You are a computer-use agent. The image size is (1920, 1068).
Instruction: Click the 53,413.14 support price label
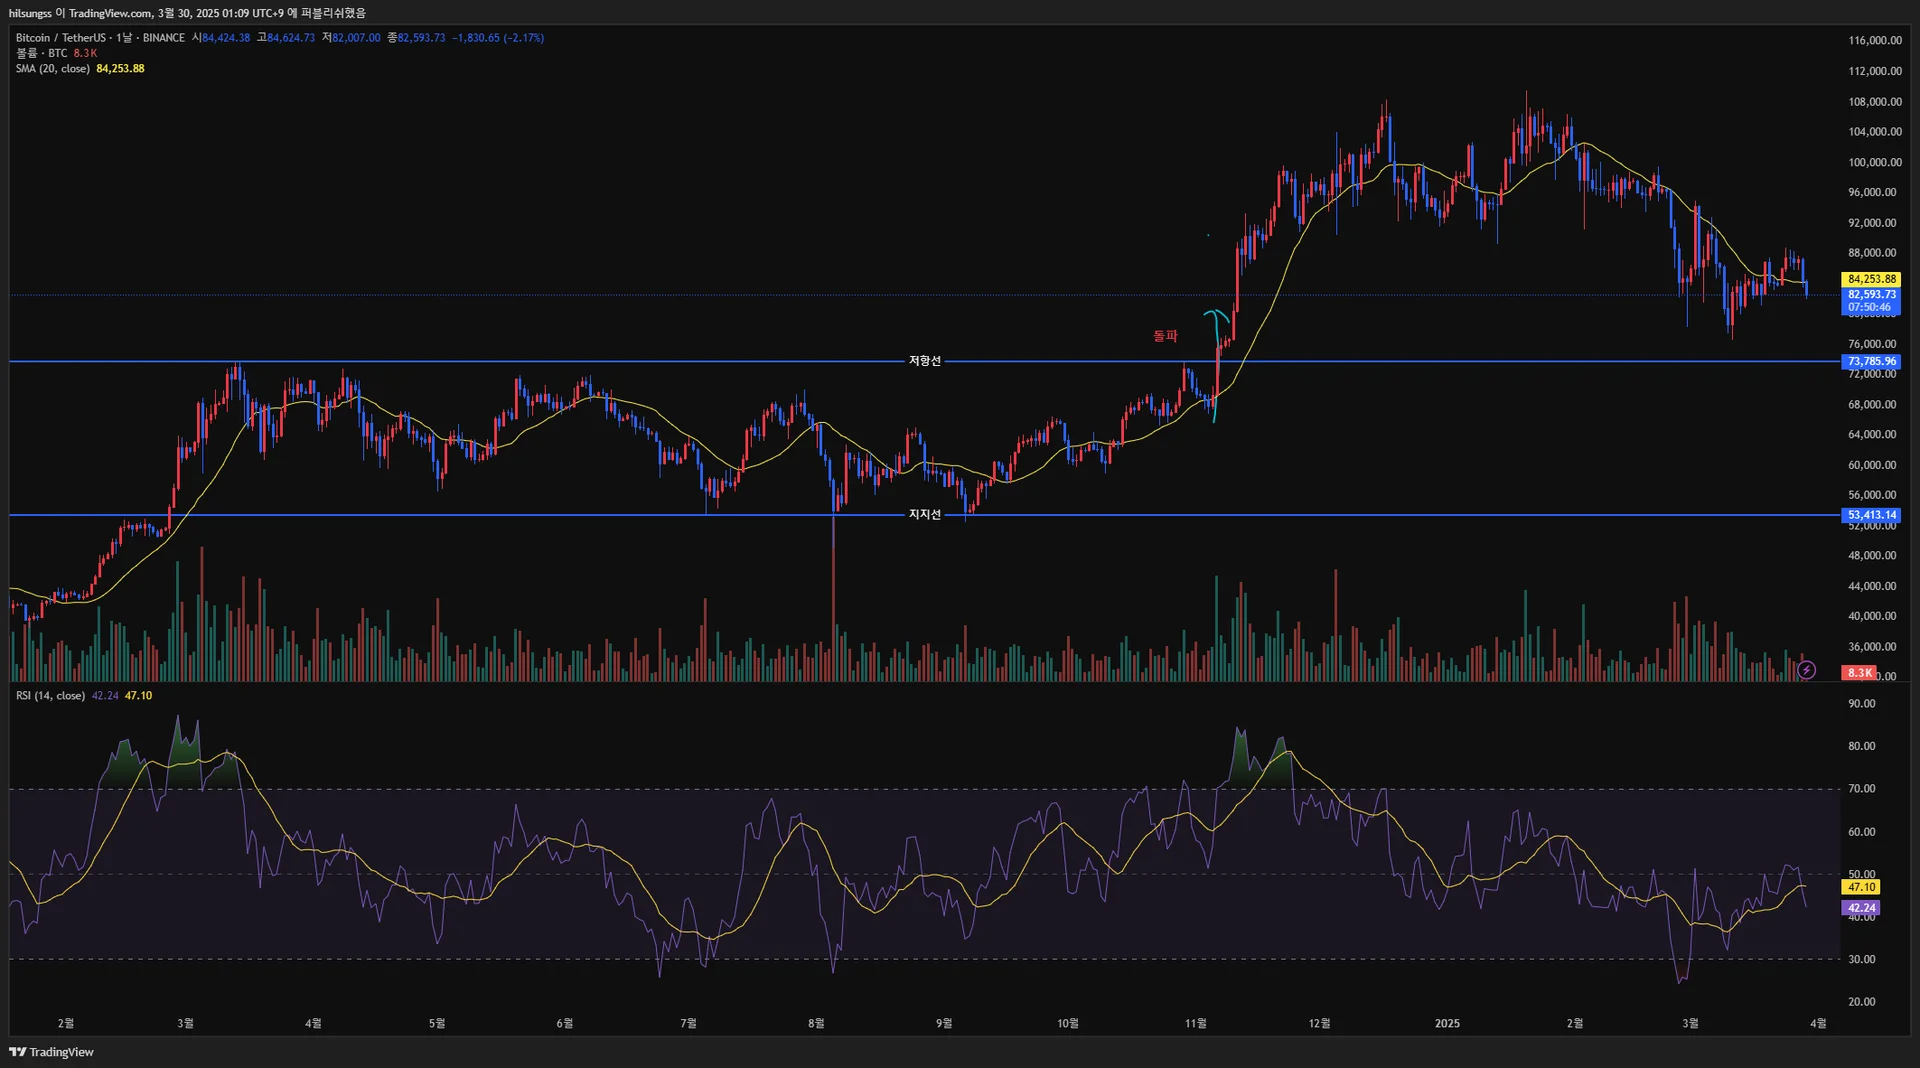(1871, 515)
